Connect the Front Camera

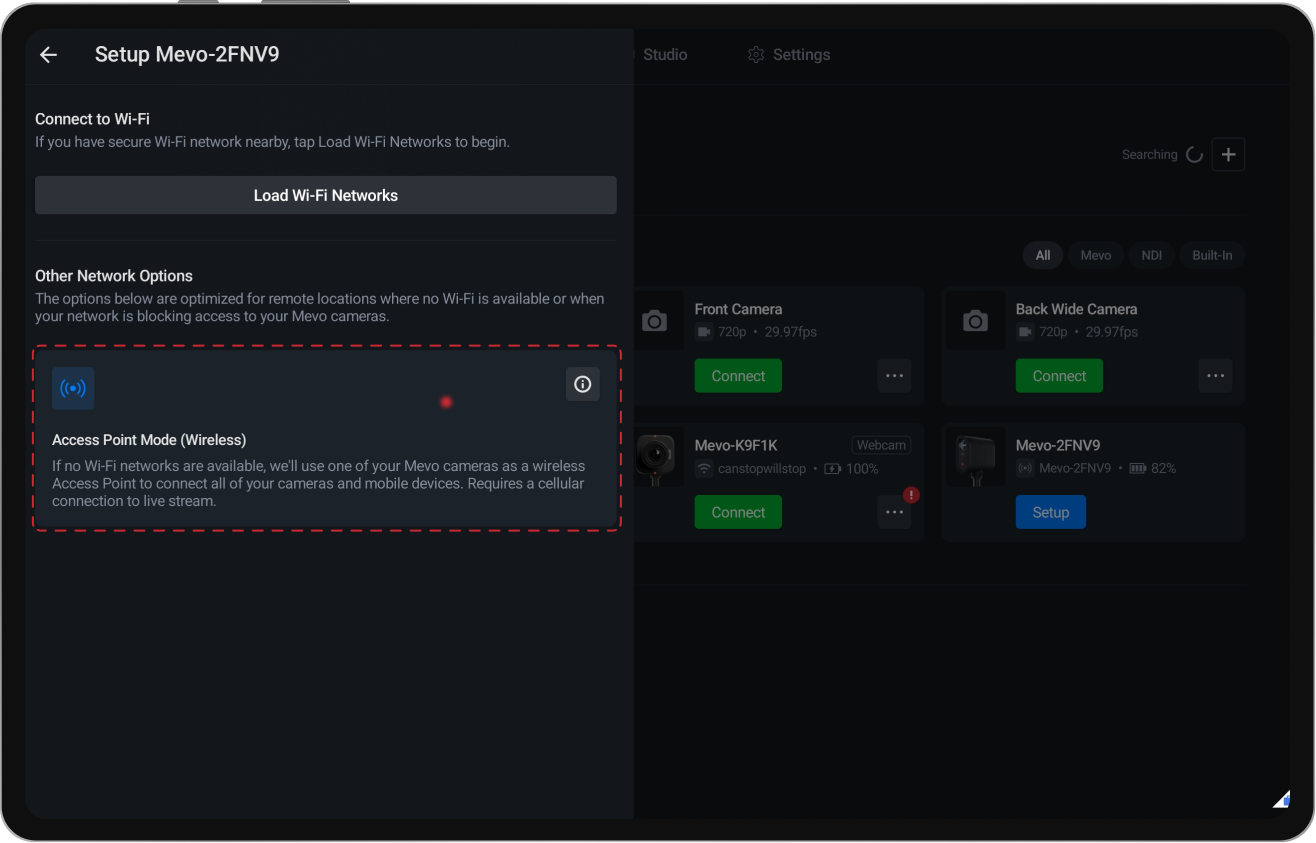click(738, 376)
